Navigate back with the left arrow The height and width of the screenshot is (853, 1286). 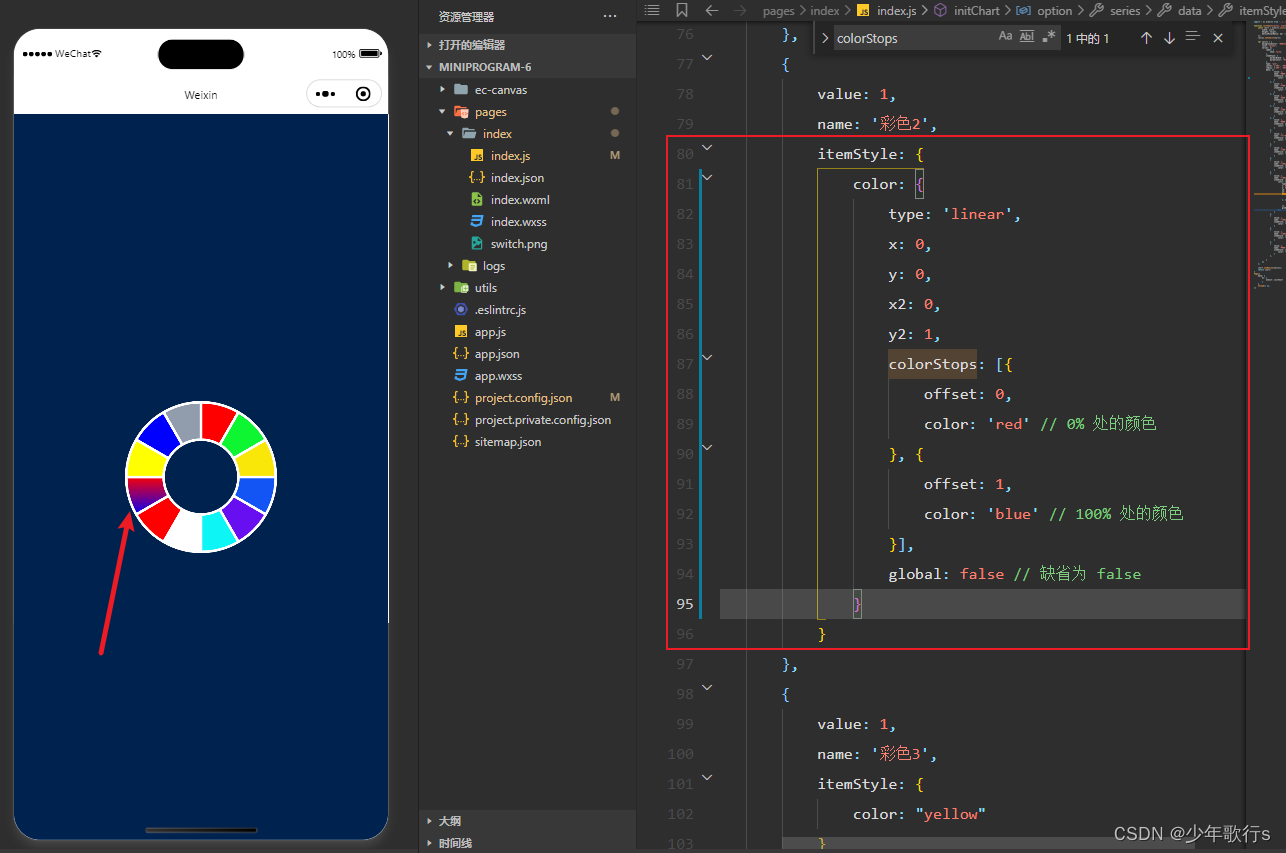[x=712, y=10]
